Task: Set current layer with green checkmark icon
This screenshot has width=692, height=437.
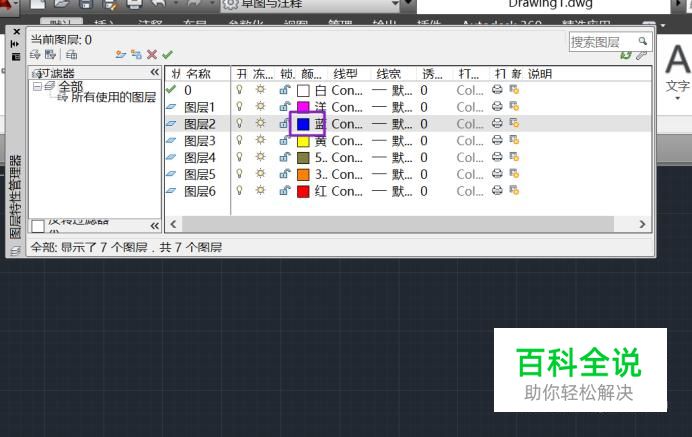Action: [x=167, y=55]
